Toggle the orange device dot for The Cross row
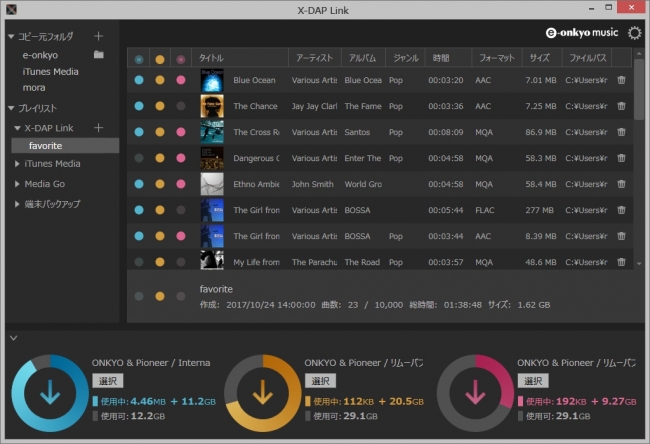The width and height of the screenshot is (650, 444). tap(159, 132)
